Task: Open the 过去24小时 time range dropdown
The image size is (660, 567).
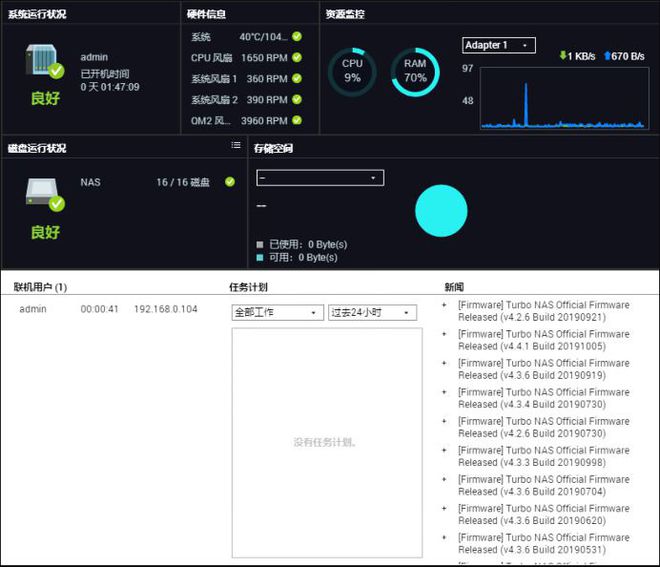Action: click(x=372, y=312)
